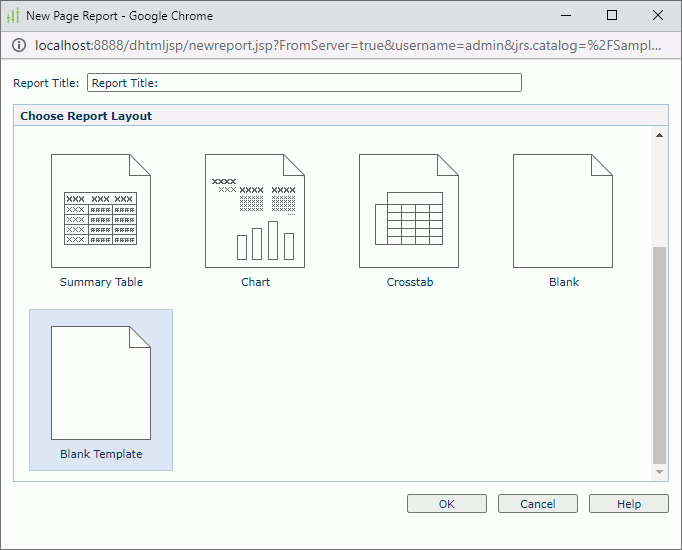Select the Summary Table layout icon
682x550 pixels.
[x=101, y=211]
